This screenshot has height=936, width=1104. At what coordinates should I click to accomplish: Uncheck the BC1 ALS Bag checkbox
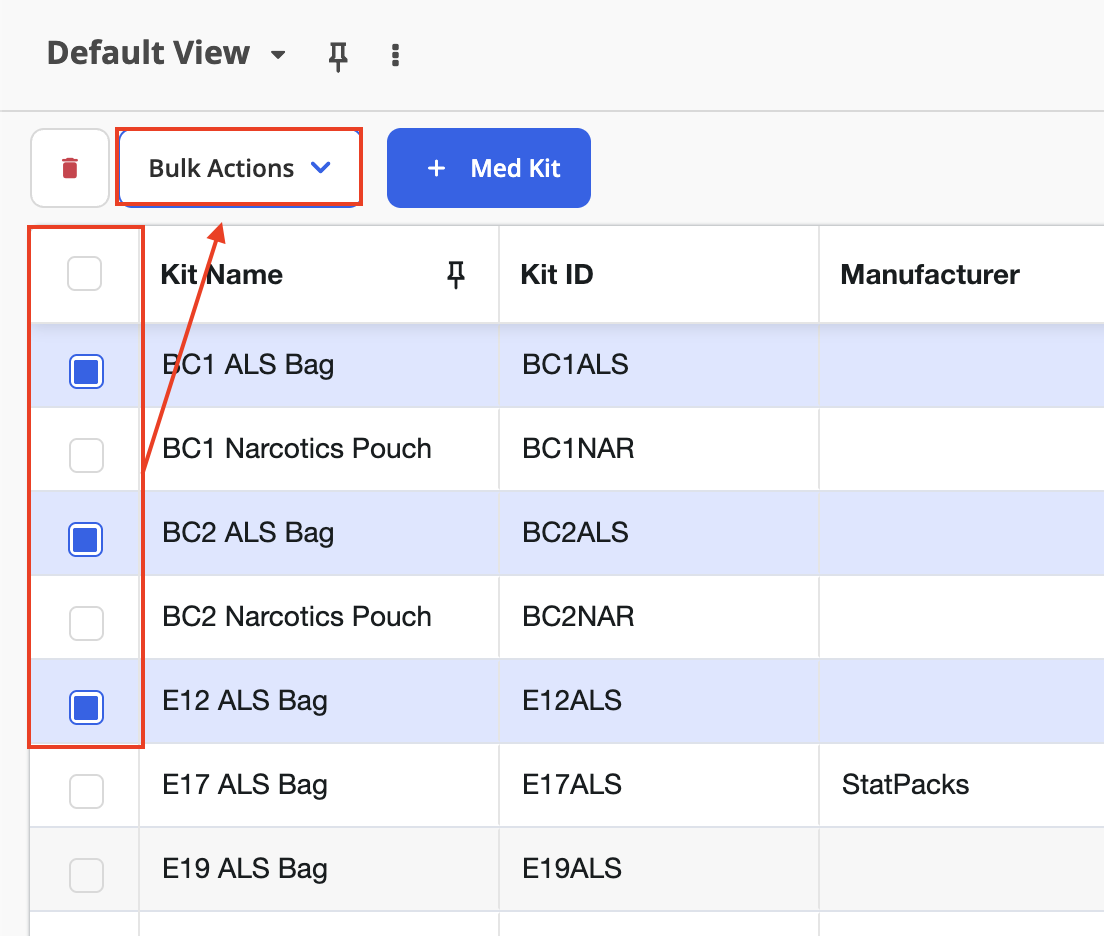click(x=86, y=371)
